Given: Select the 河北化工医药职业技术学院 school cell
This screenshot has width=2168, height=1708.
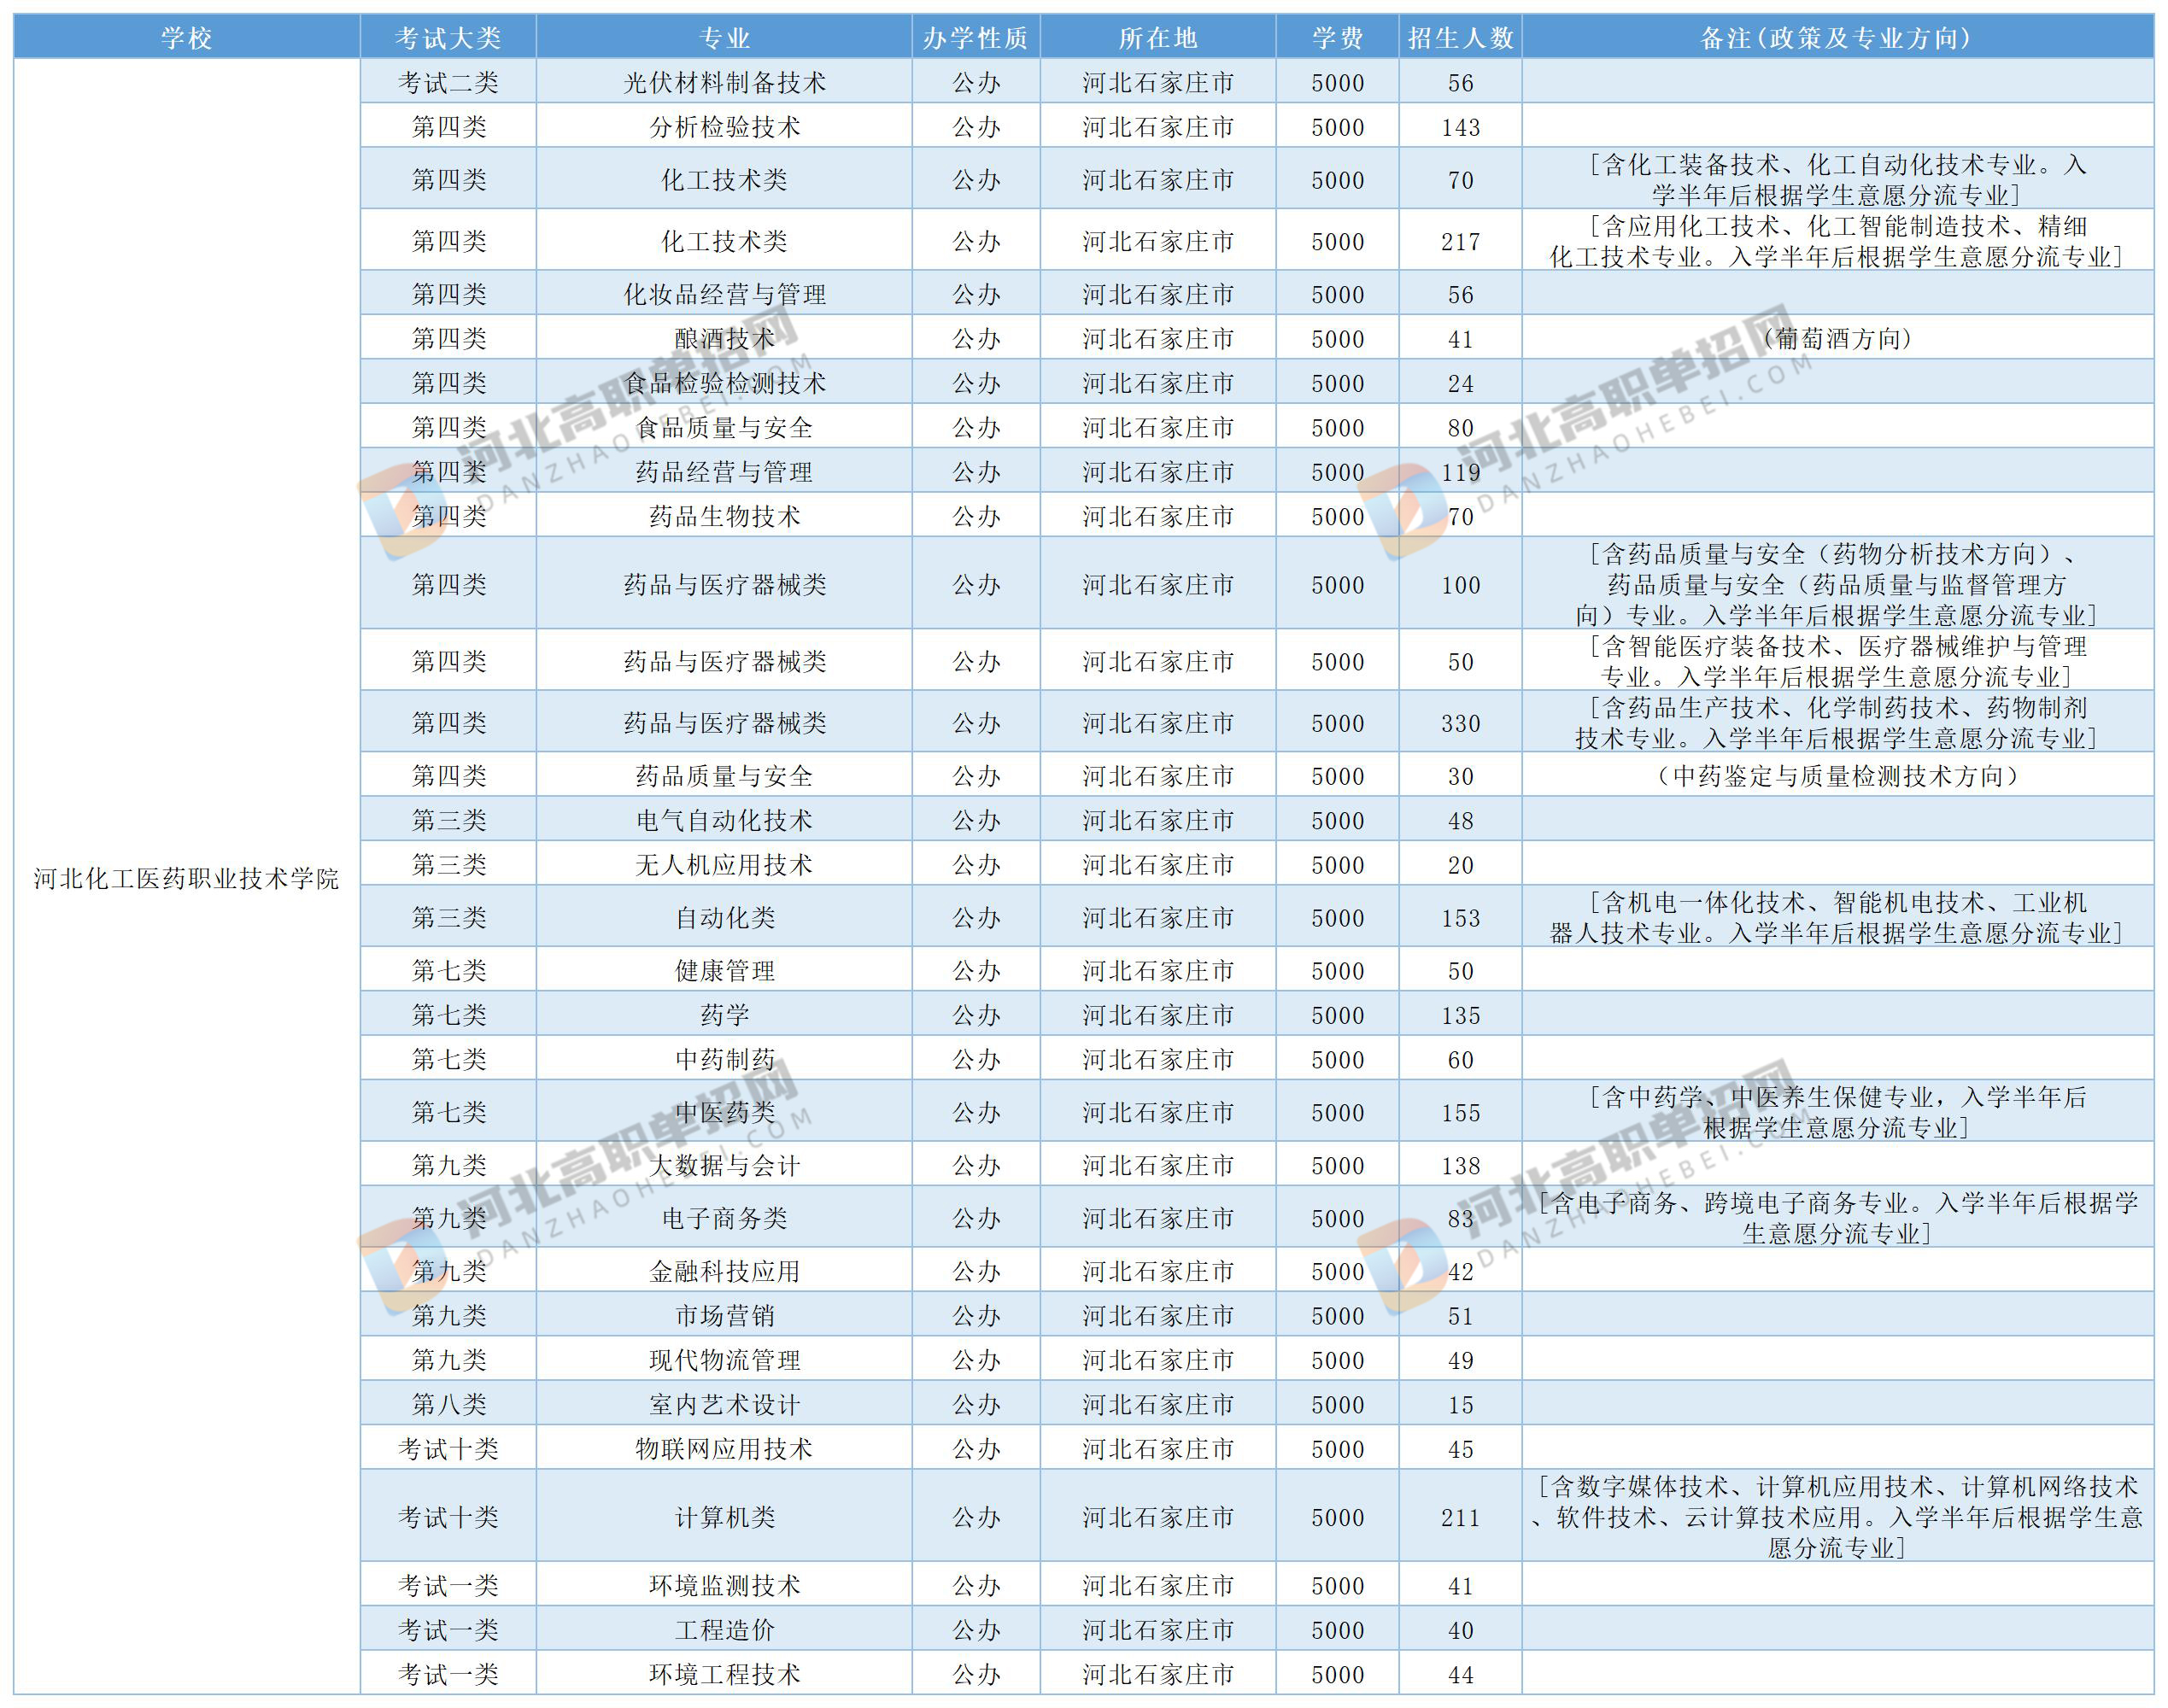Looking at the screenshot, I should coord(187,878).
